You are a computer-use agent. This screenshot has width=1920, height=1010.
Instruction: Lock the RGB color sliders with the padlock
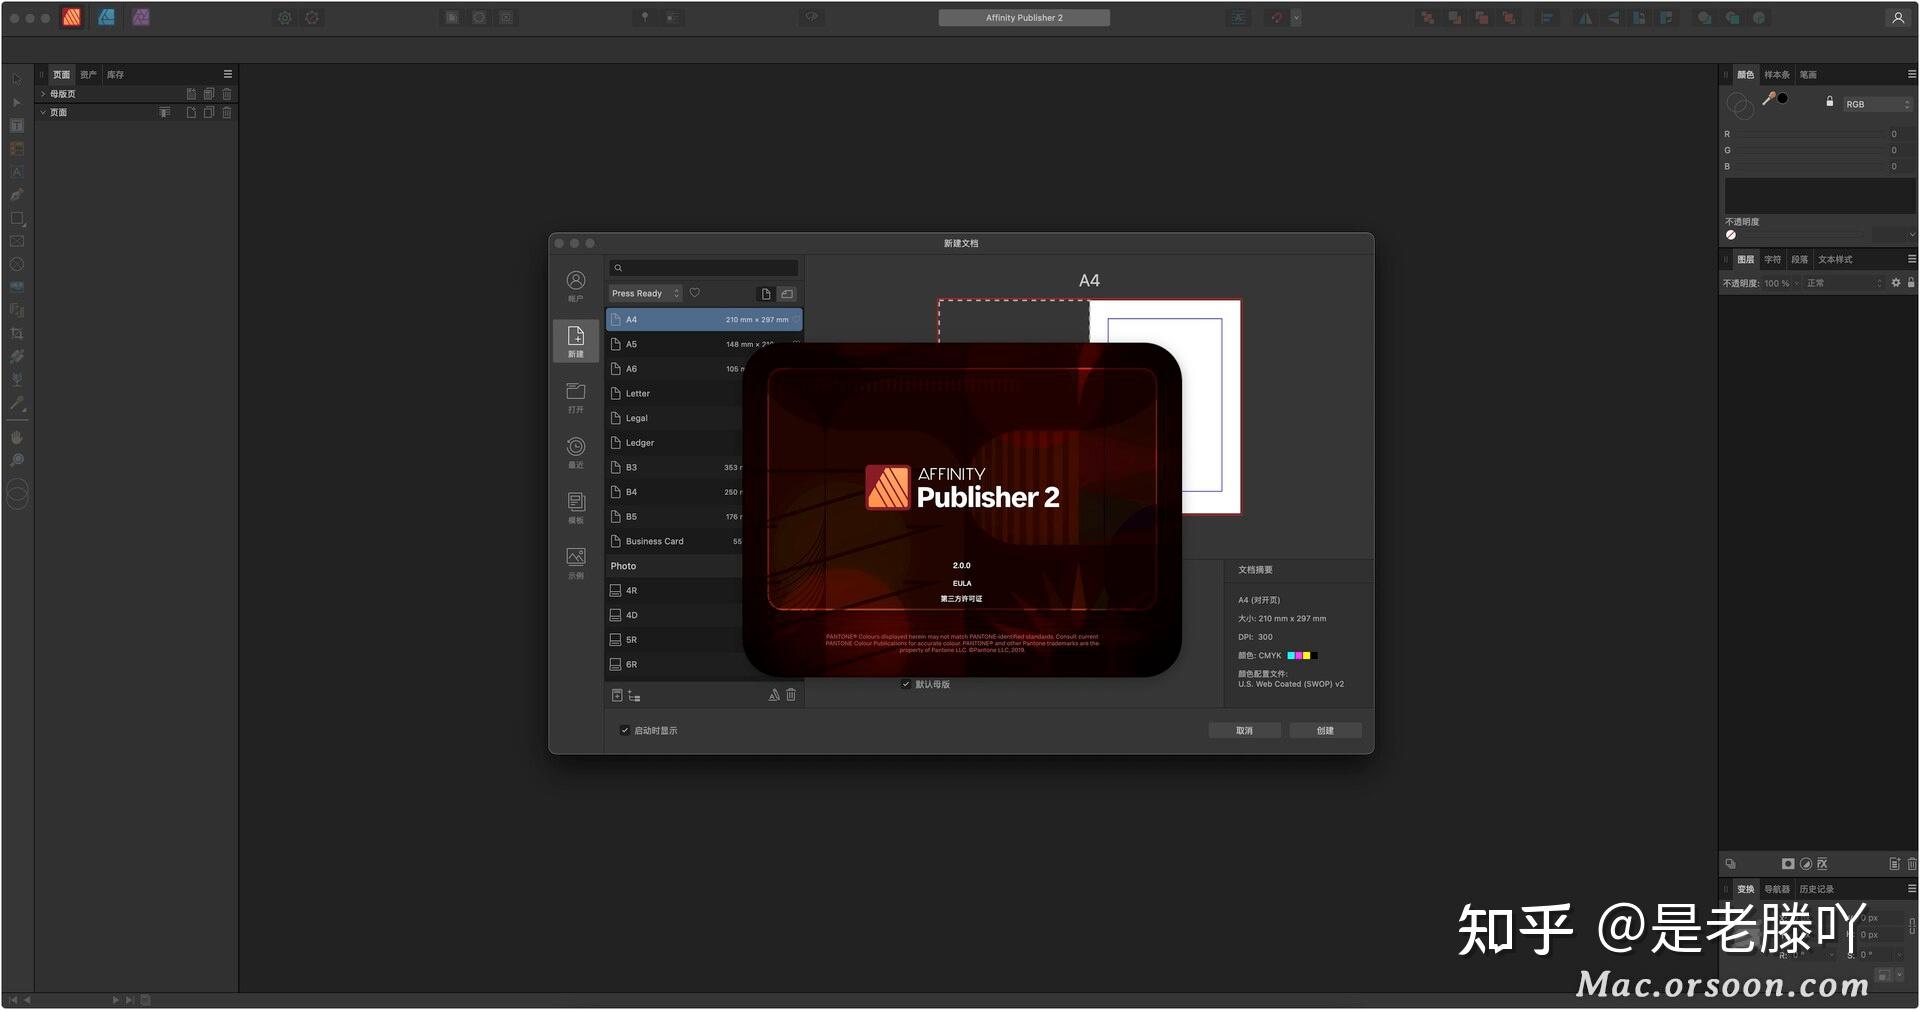(1830, 102)
